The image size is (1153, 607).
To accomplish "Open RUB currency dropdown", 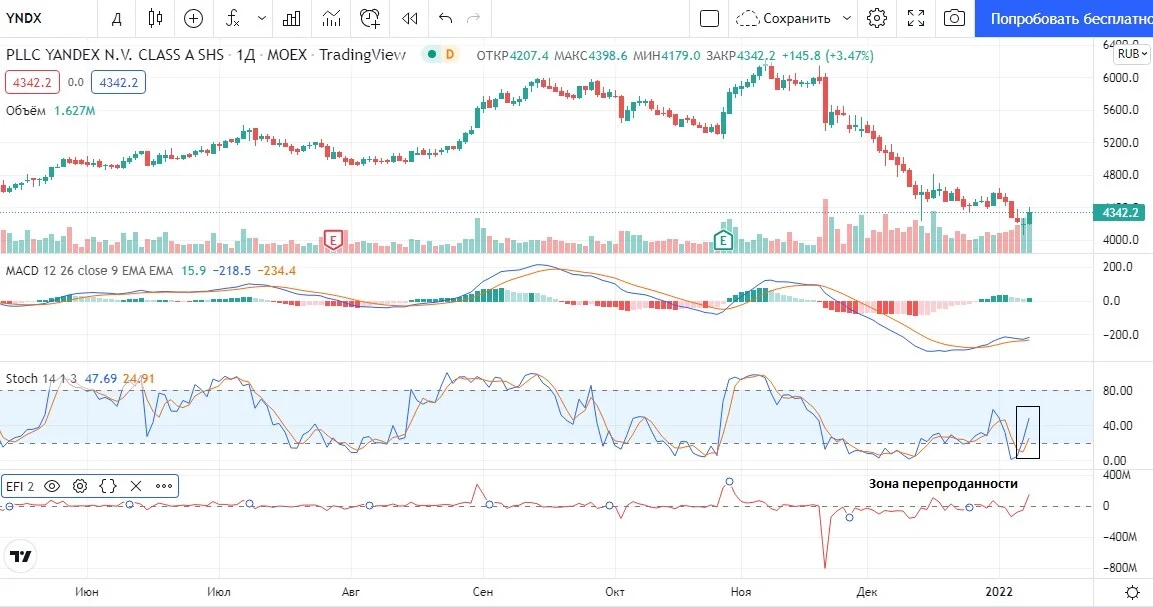I will pos(1132,54).
